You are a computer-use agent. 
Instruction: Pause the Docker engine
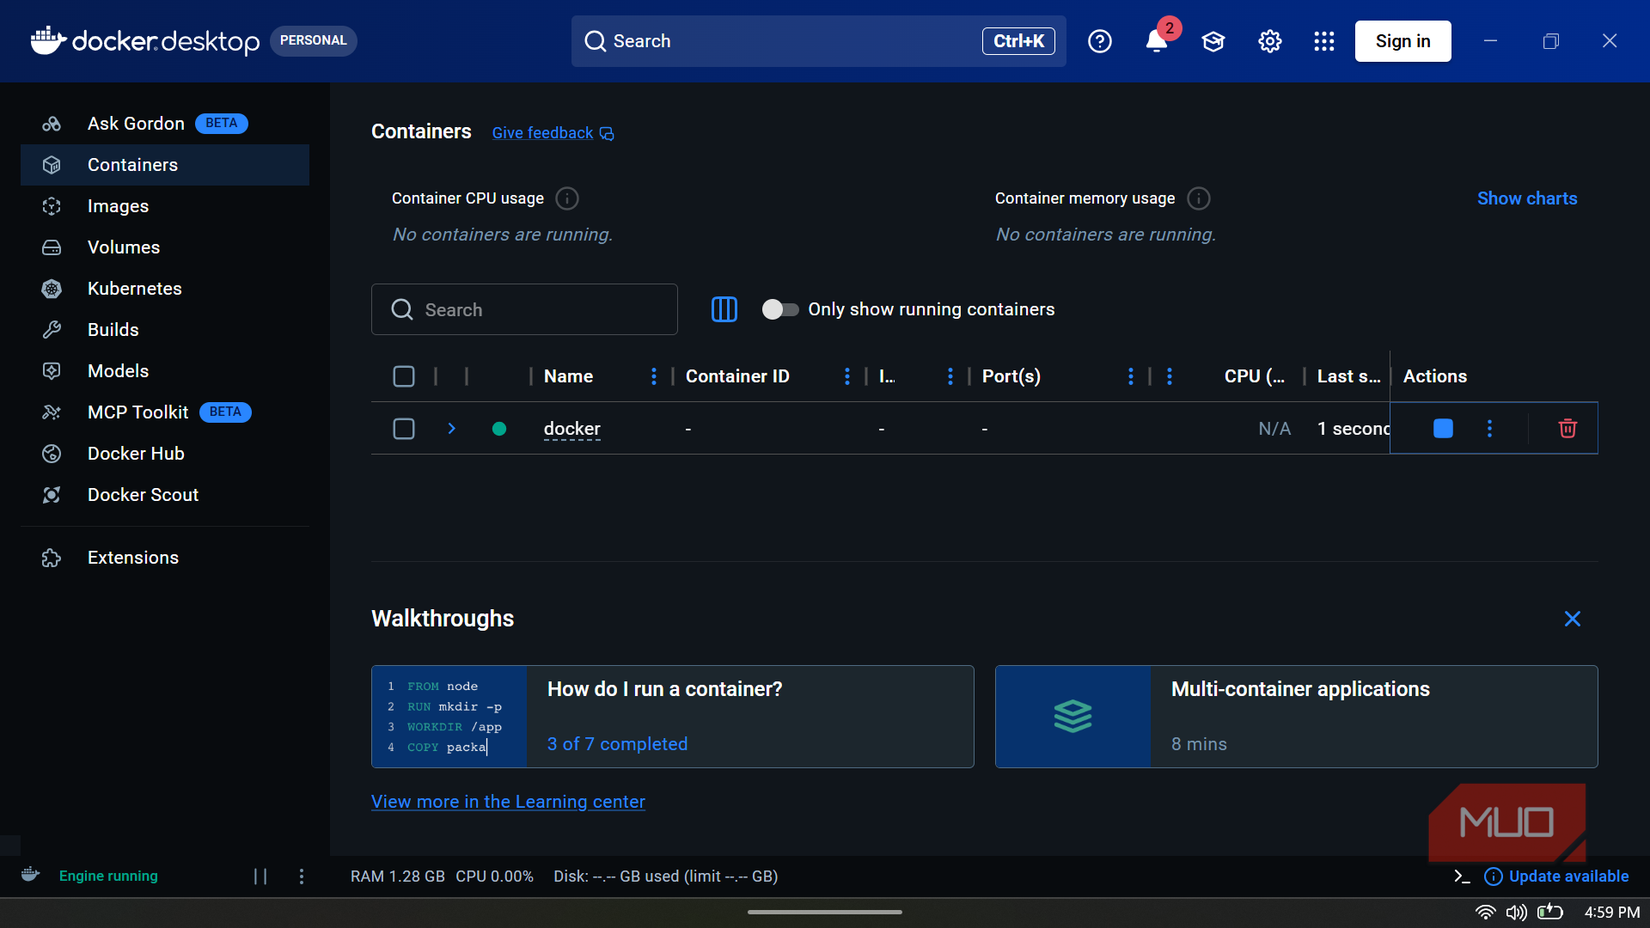260,876
